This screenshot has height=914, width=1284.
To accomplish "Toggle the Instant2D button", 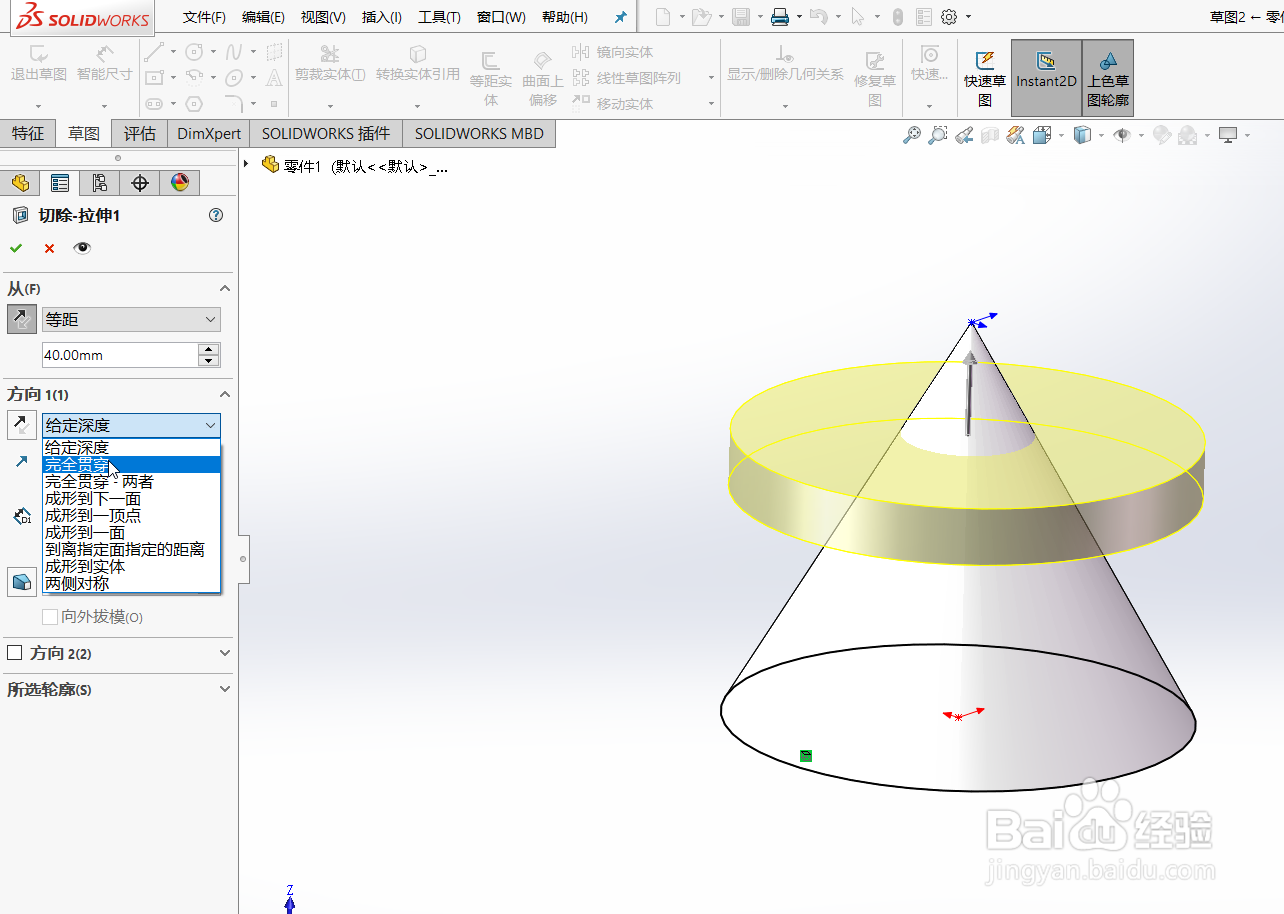I will click(x=1046, y=78).
